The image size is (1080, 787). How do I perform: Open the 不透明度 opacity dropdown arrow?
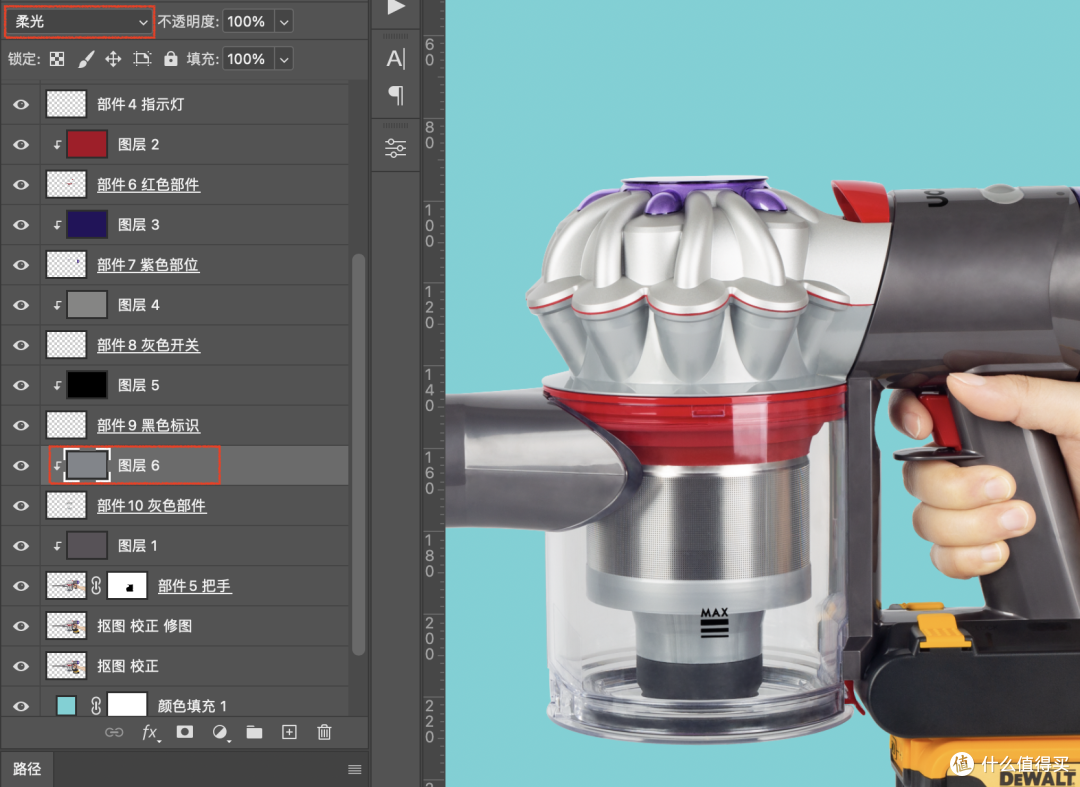(284, 22)
